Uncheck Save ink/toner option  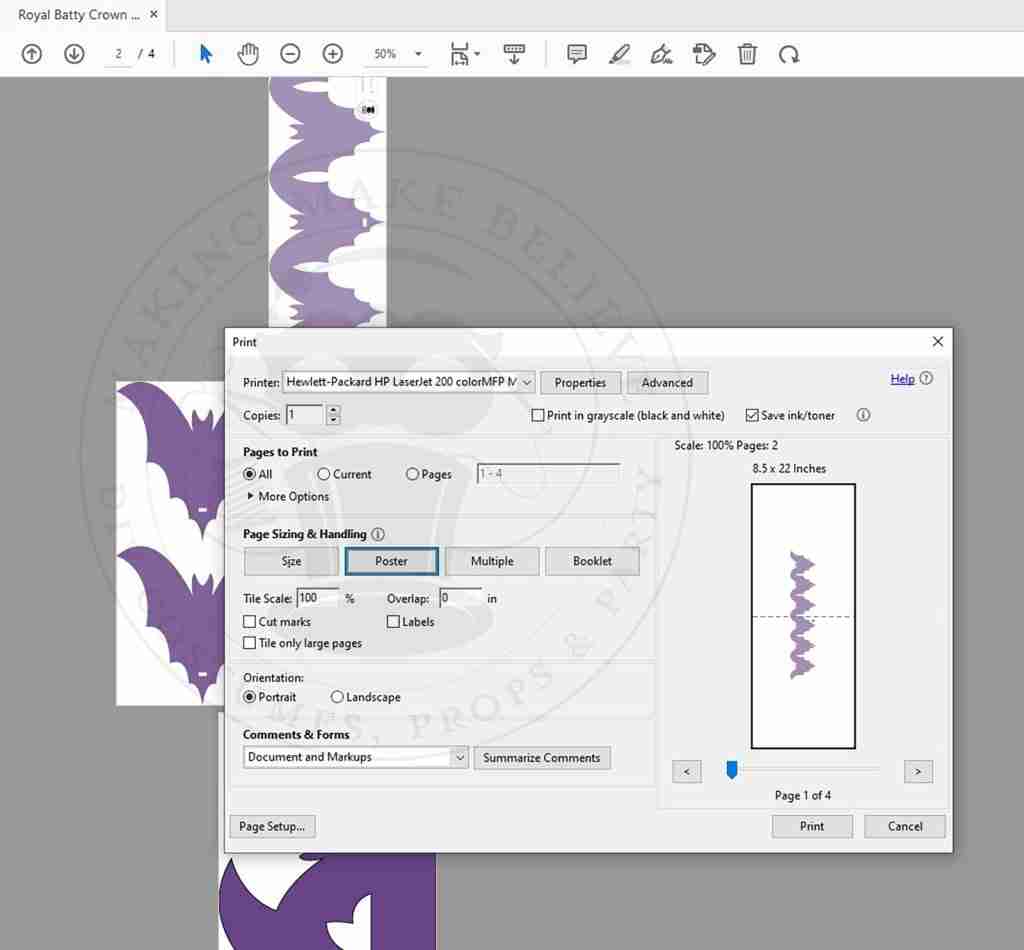[x=752, y=415]
